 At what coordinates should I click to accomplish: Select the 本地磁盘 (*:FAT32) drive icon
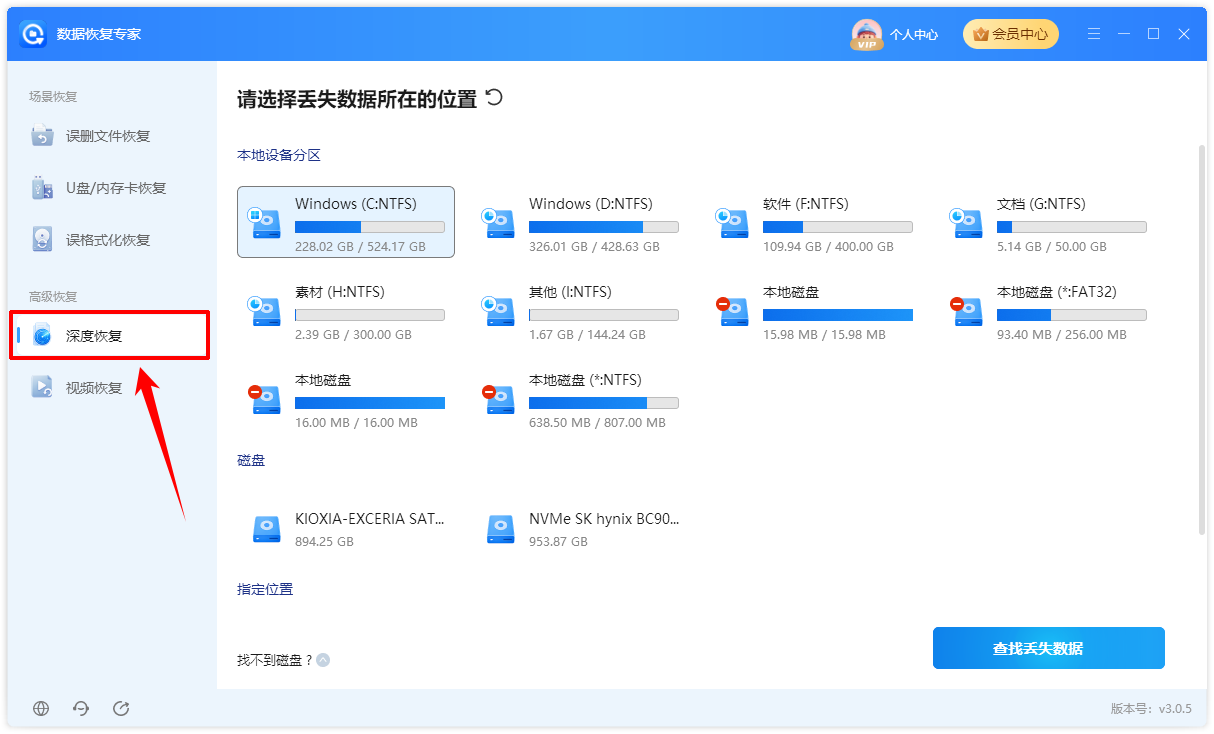tap(967, 311)
